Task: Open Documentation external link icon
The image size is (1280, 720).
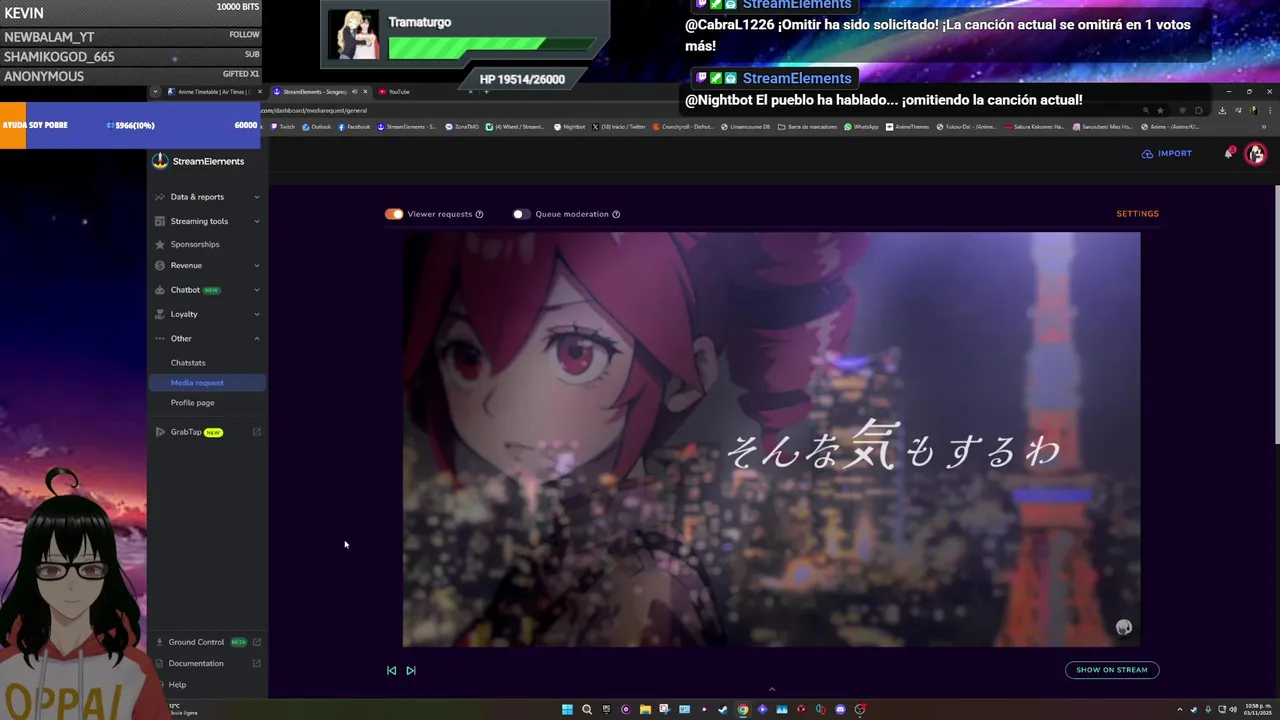Action: point(257,663)
